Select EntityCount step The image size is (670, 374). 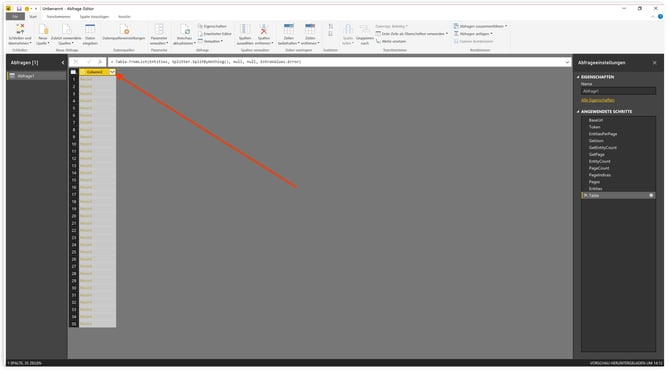(618, 161)
